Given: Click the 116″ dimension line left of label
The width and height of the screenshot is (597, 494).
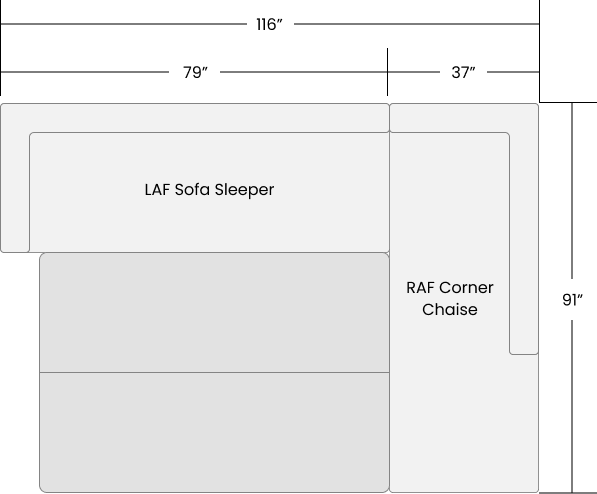Looking at the screenshot, I should click(x=124, y=24).
